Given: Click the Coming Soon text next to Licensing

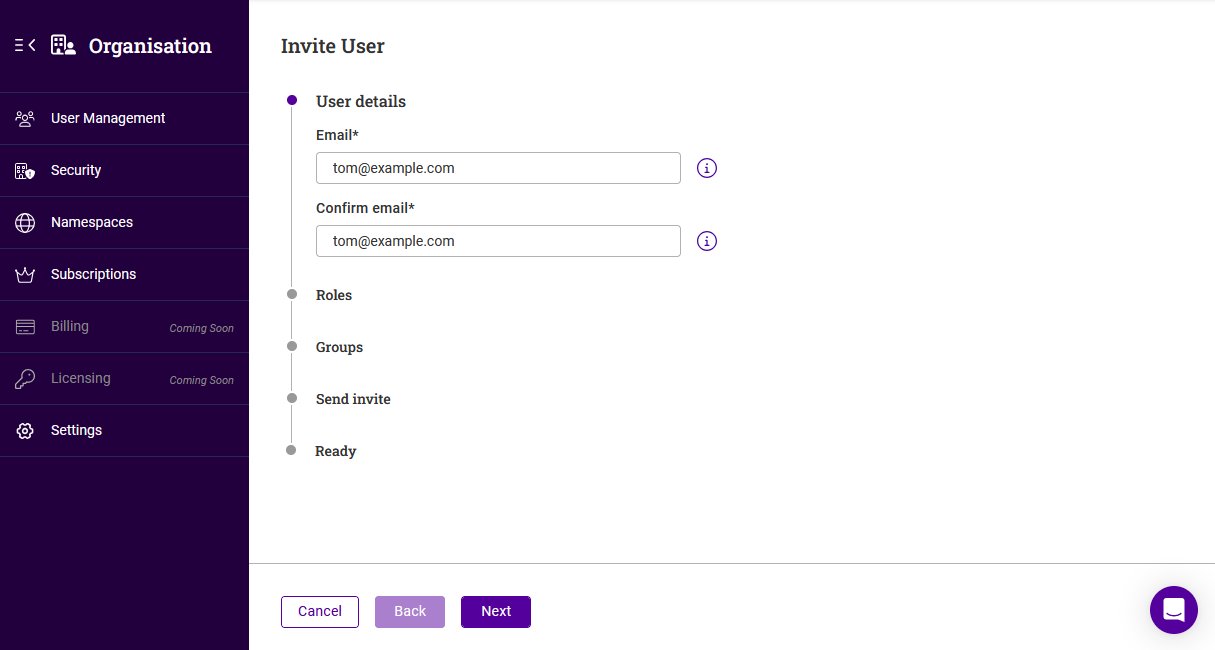Looking at the screenshot, I should click(x=202, y=380).
